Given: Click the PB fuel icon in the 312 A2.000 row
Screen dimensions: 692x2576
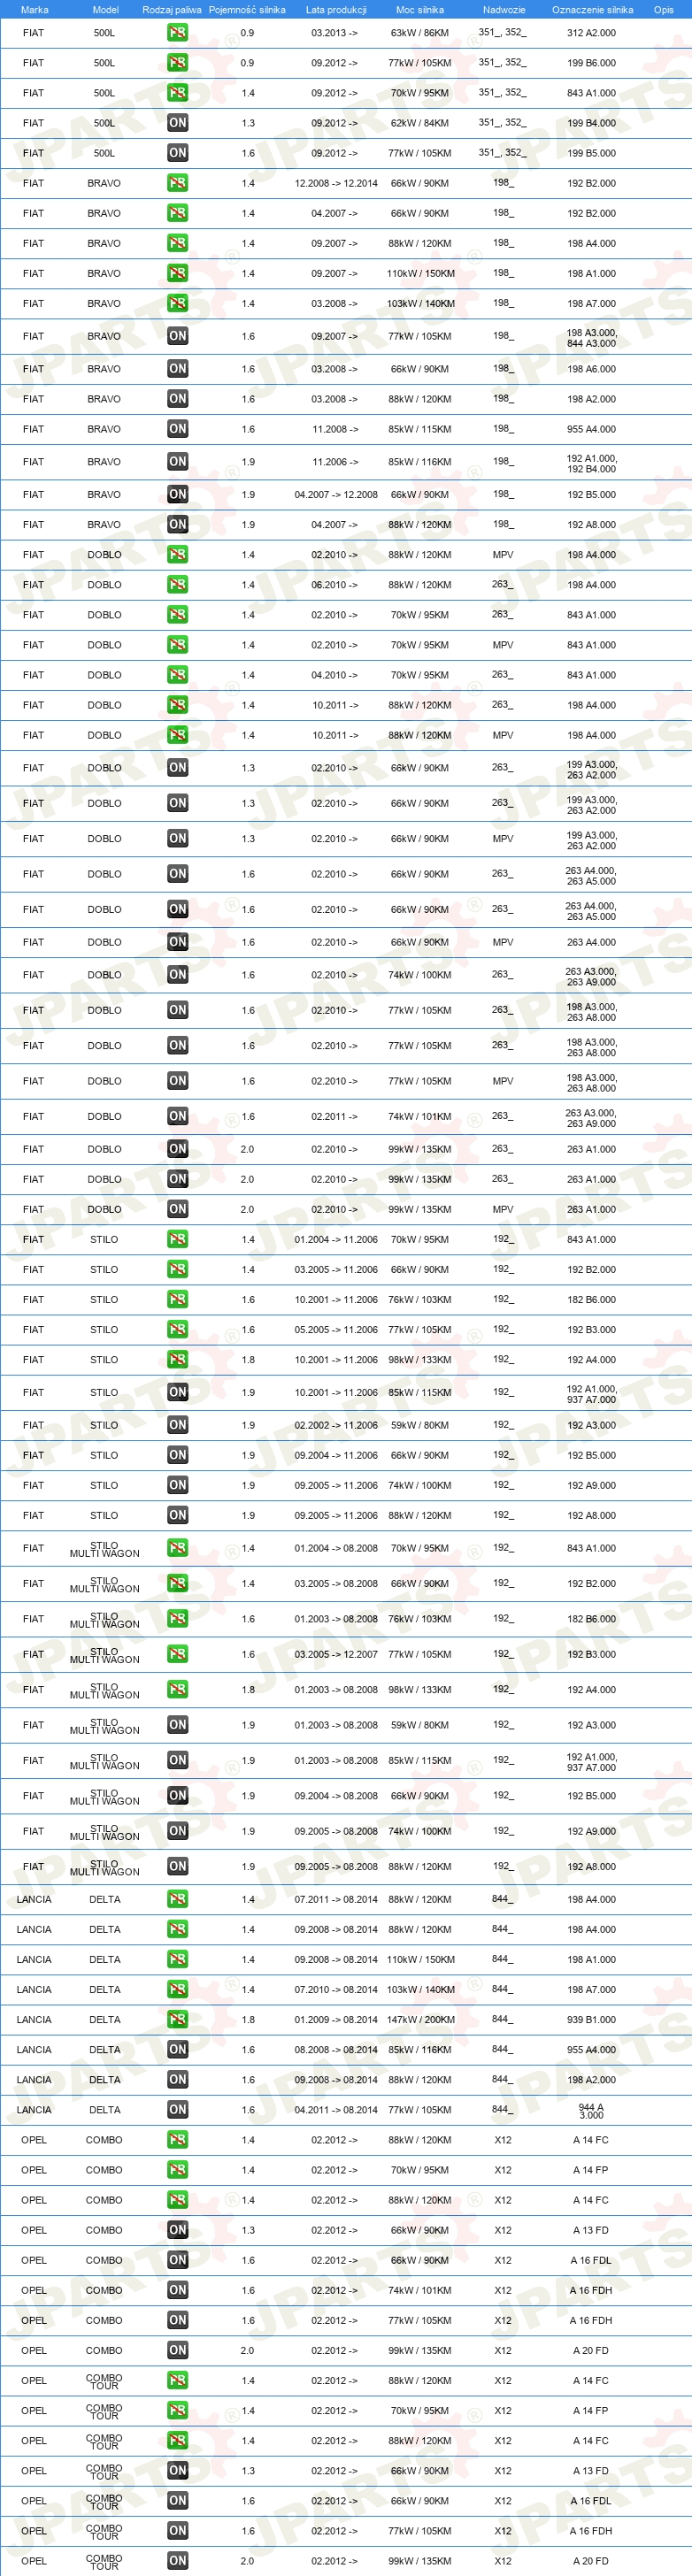Looking at the screenshot, I should pyautogui.click(x=177, y=33).
